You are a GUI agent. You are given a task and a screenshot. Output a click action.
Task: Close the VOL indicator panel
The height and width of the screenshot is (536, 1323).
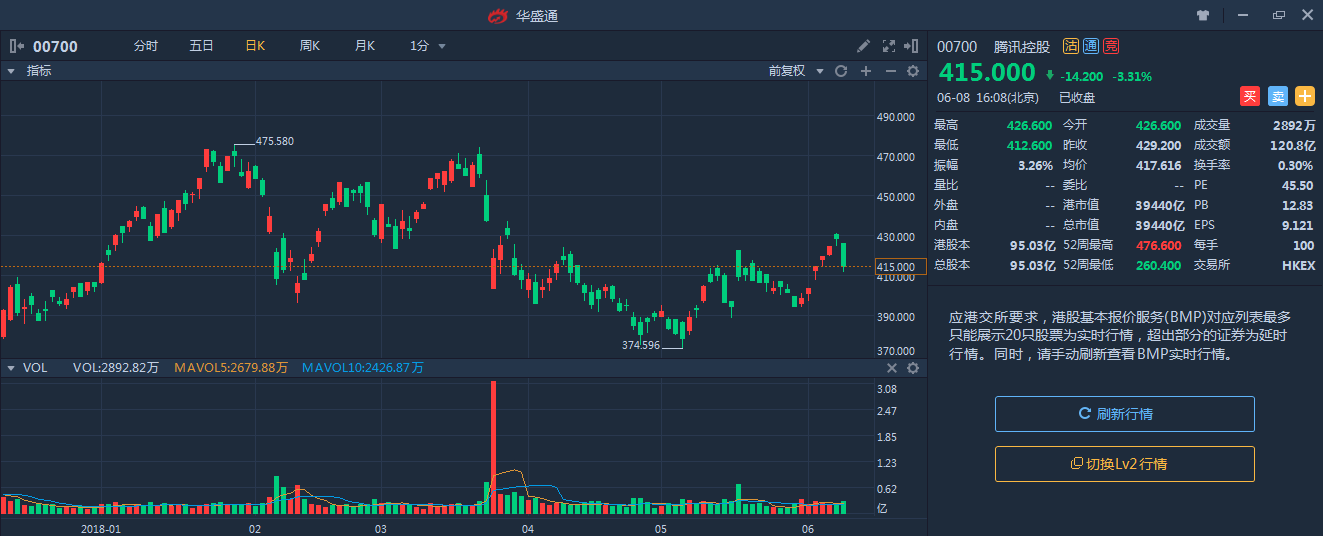pyautogui.click(x=892, y=368)
